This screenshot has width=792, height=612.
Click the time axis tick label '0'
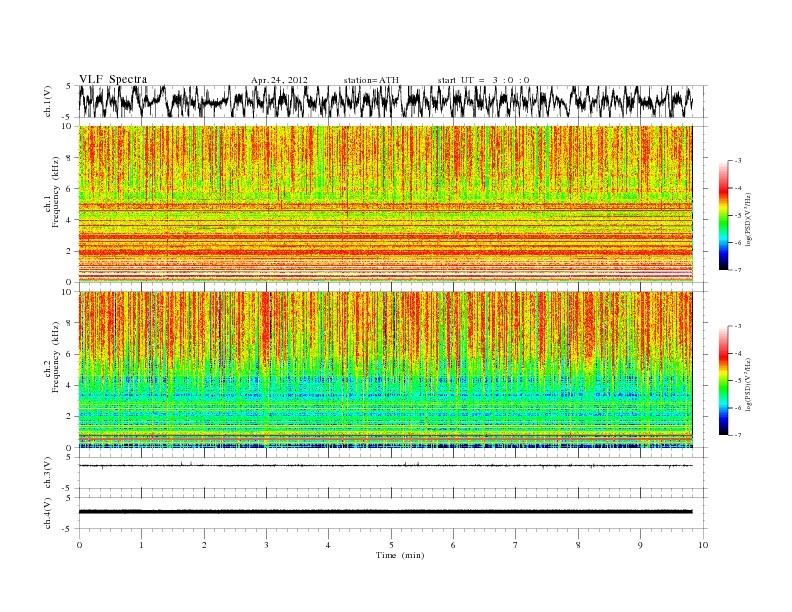(79, 545)
